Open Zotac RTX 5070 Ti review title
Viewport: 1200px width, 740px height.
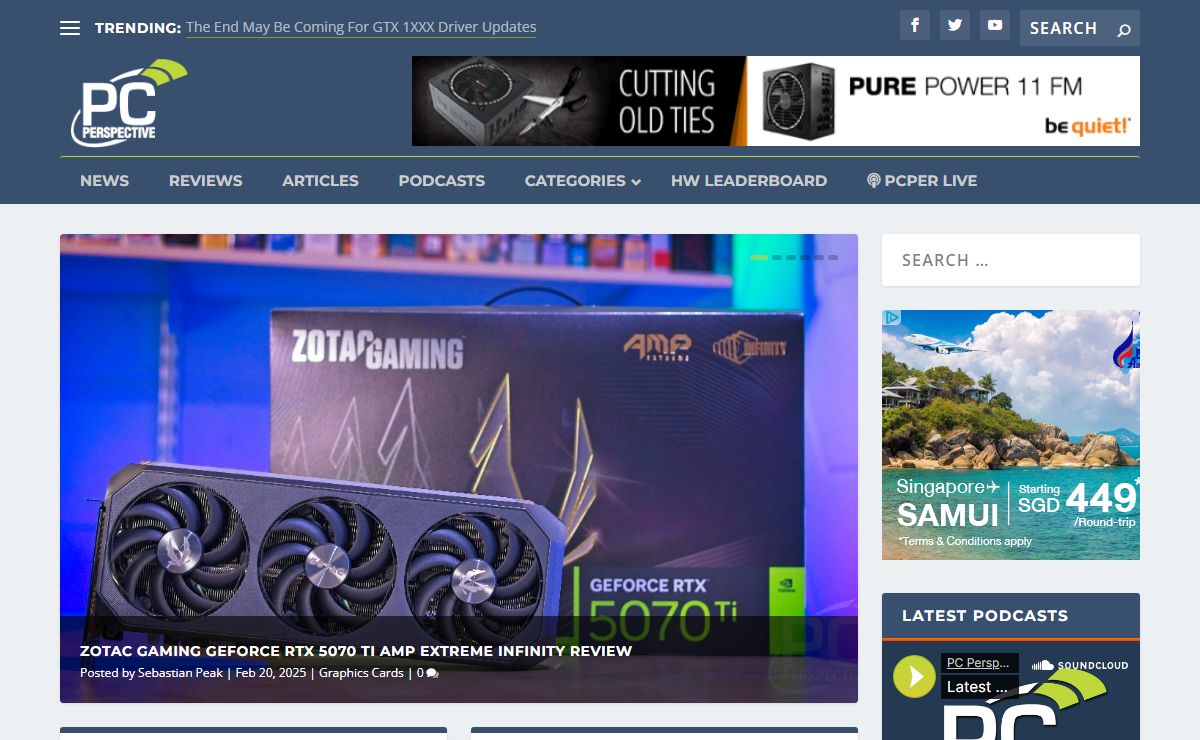point(356,651)
